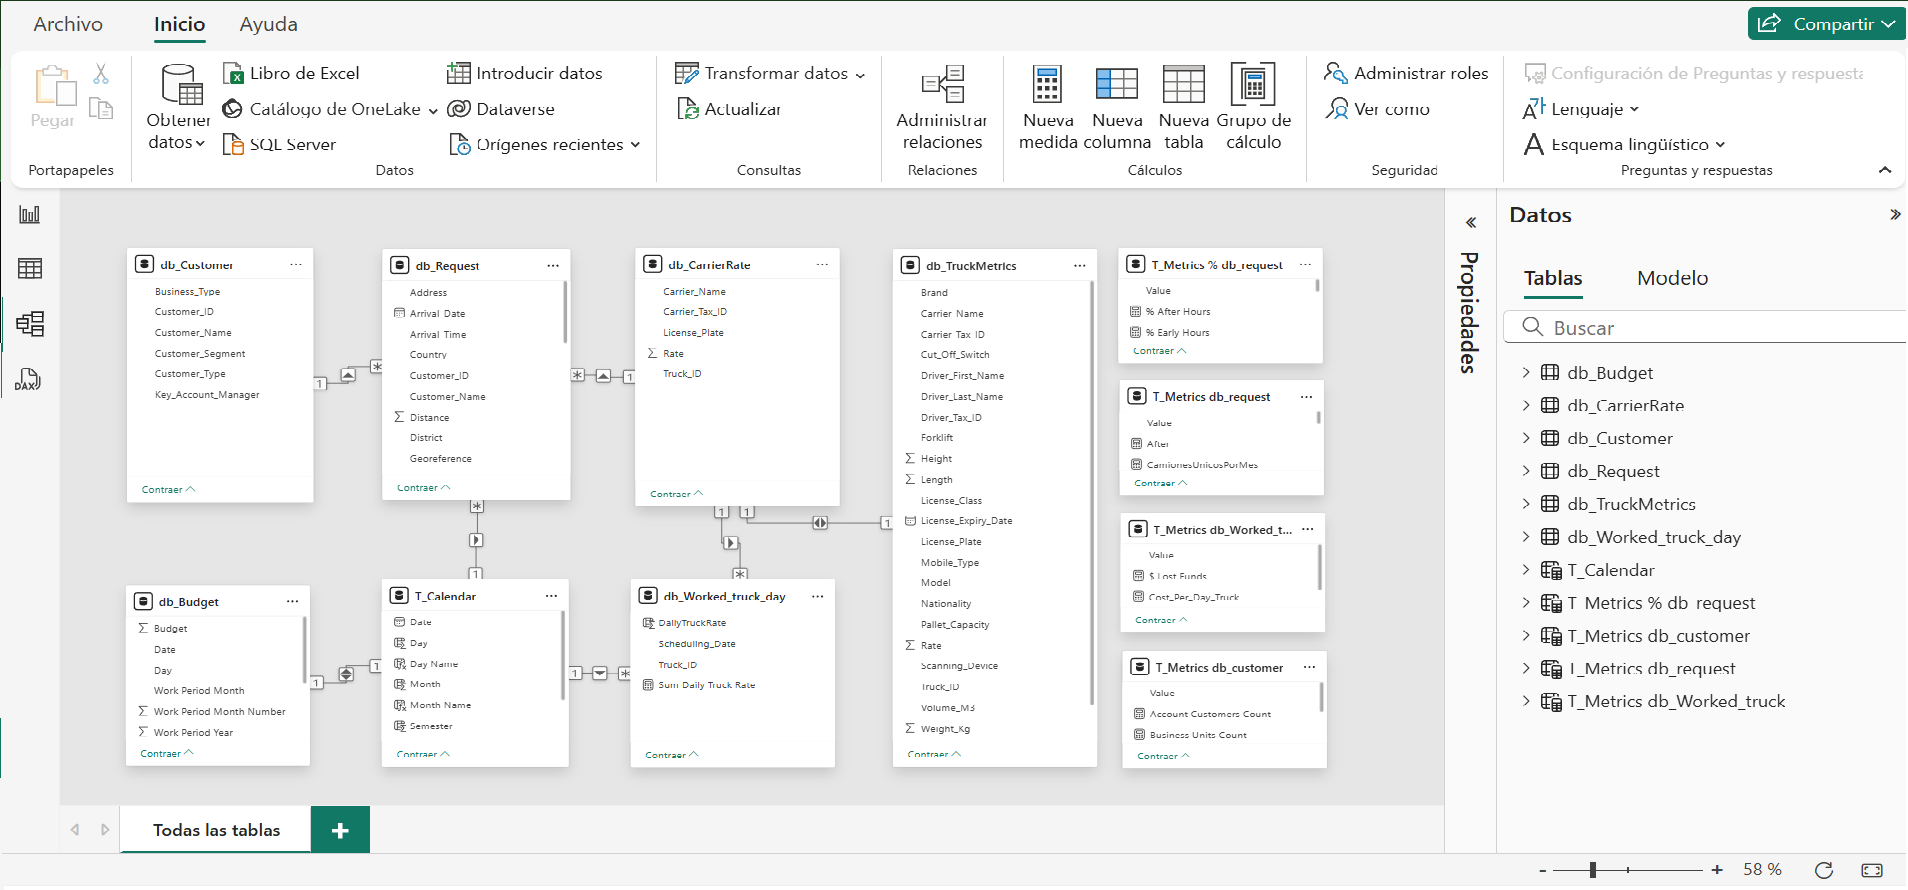Add a Grupo de cálculo
This screenshot has width=1908, height=890.
click(1253, 108)
